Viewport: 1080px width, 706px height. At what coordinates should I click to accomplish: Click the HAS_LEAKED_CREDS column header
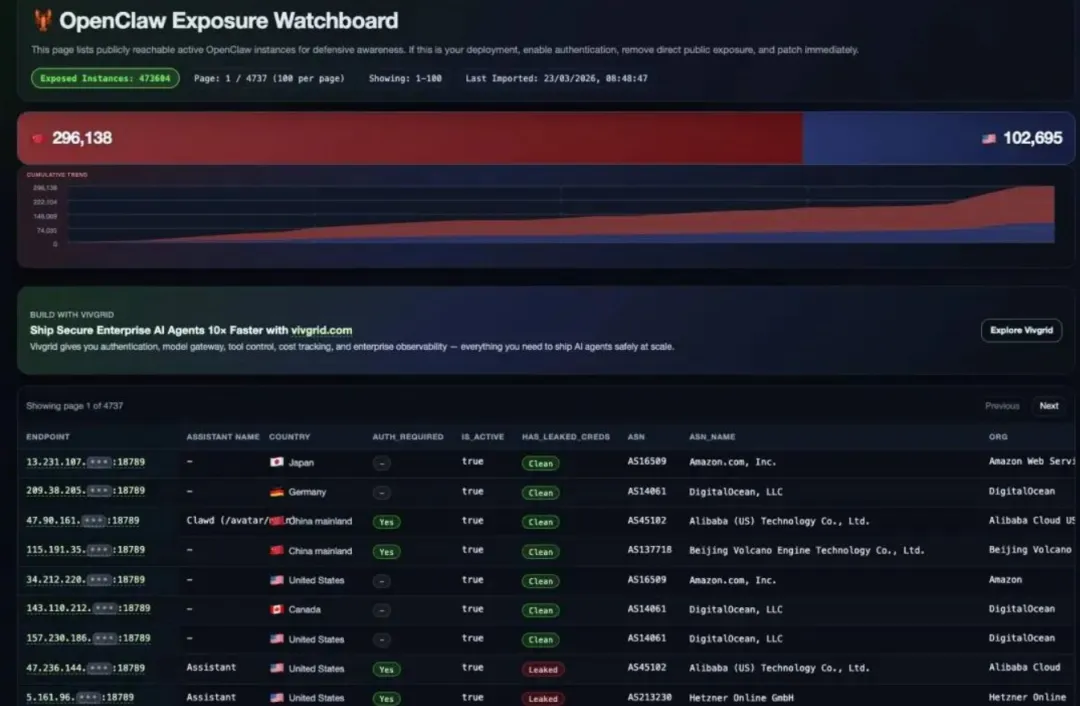[x=565, y=437]
